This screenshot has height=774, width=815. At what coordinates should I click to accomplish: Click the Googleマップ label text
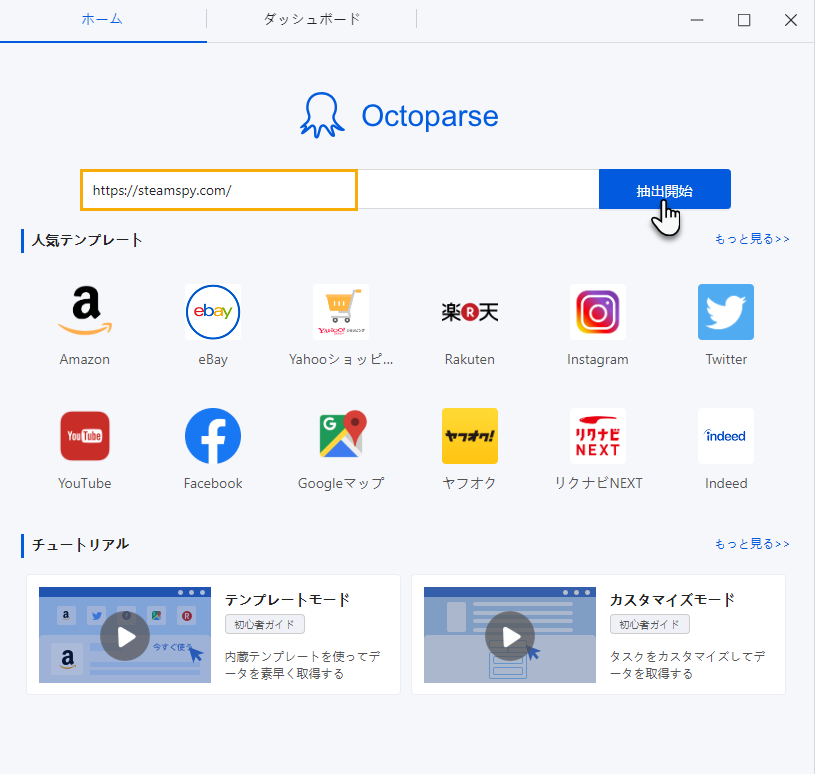click(x=341, y=483)
